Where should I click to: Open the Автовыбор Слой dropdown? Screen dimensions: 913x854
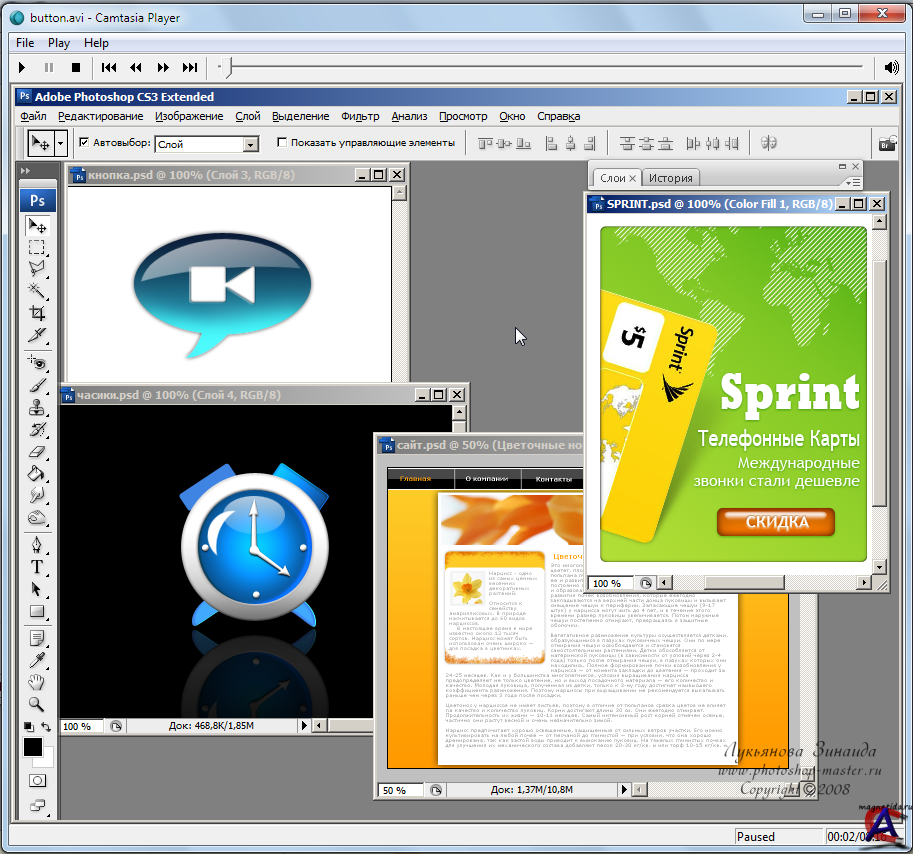(x=250, y=144)
